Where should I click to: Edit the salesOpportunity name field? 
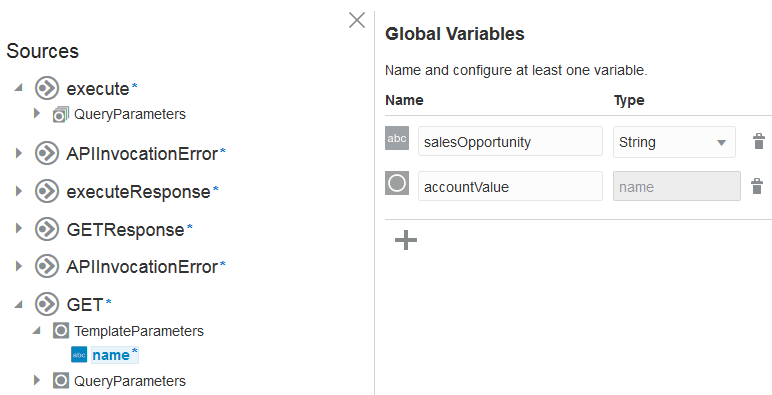pyautogui.click(x=510, y=141)
